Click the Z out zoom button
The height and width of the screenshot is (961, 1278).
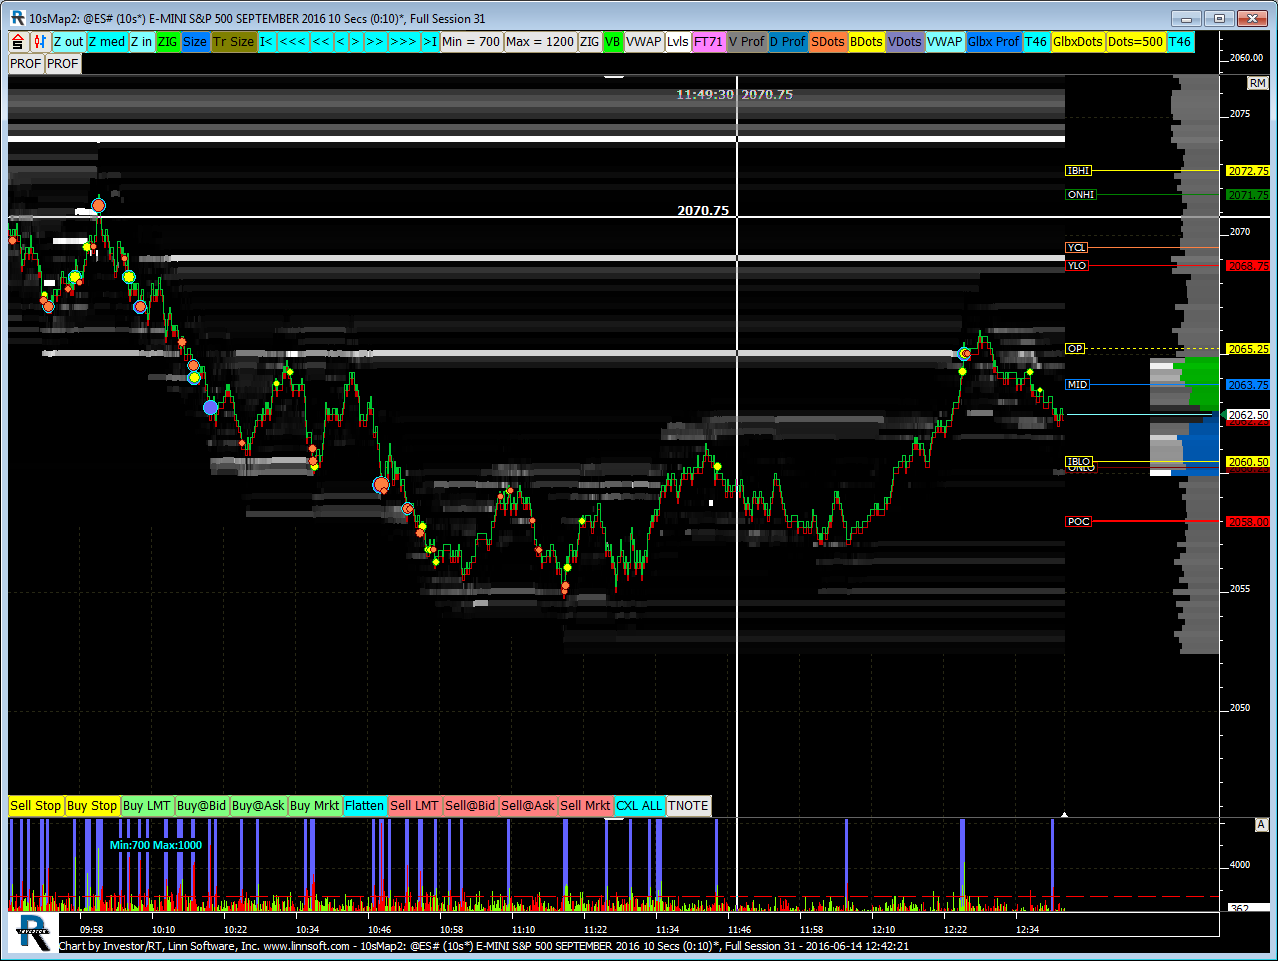pos(69,42)
